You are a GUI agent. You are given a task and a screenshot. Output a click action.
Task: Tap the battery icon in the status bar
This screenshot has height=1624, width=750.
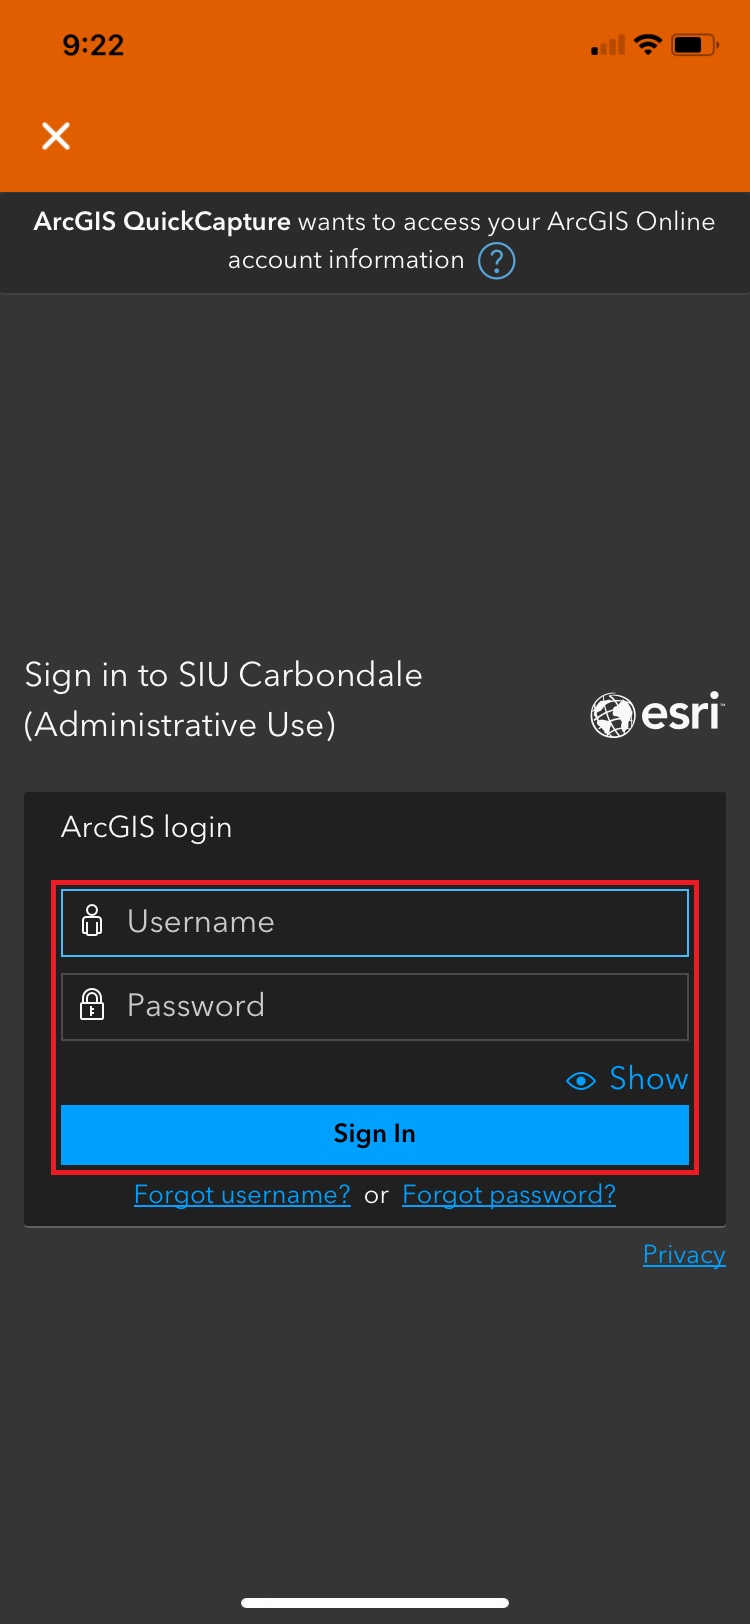tap(695, 45)
